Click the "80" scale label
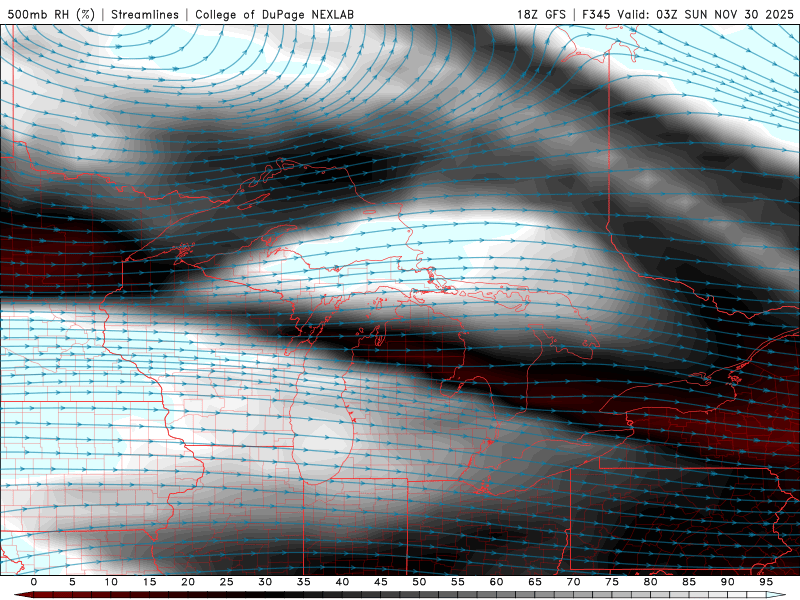 click(651, 582)
